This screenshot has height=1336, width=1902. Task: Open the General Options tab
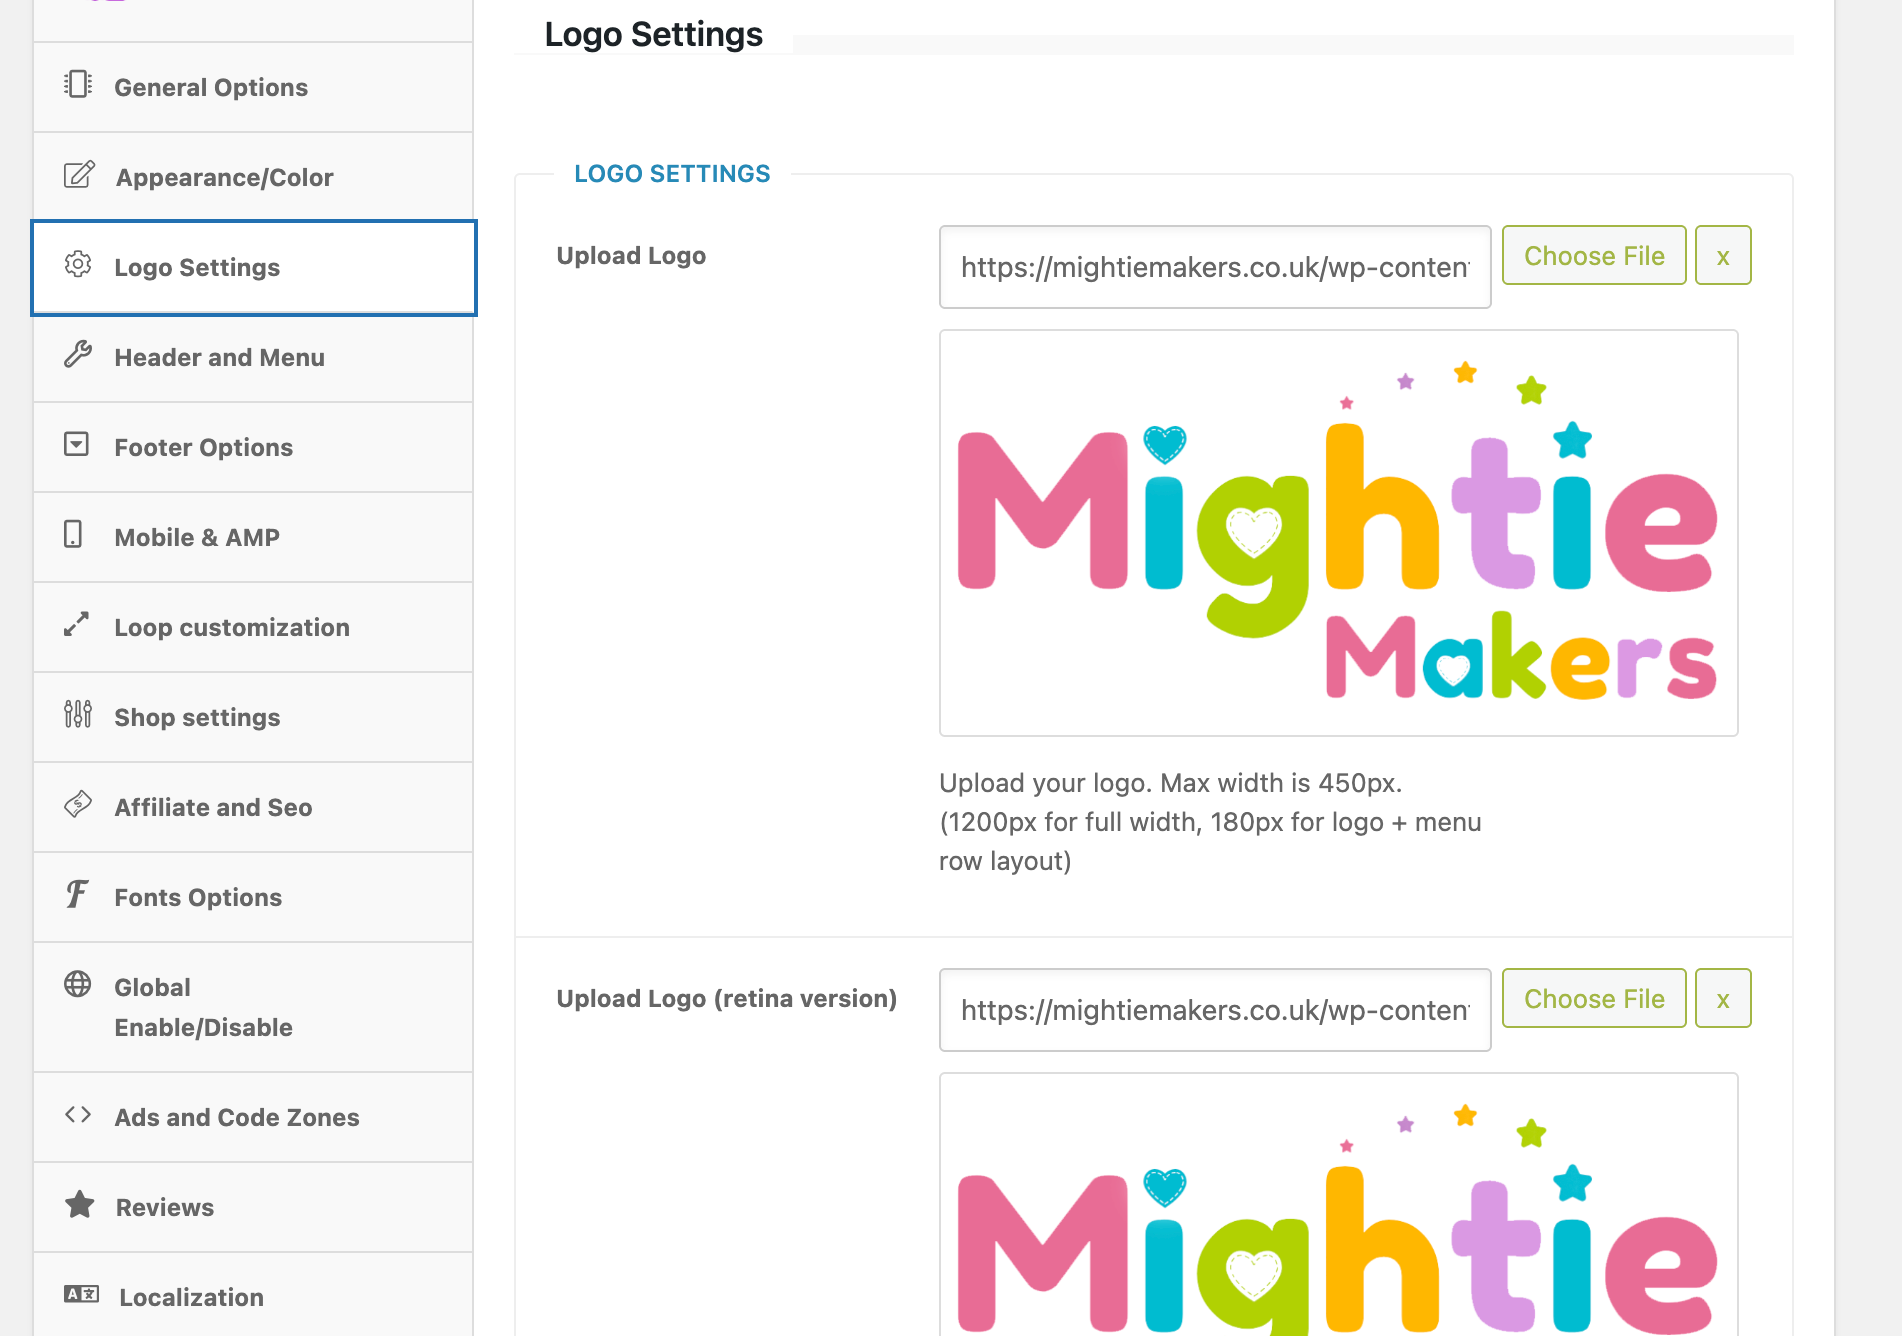tap(253, 87)
